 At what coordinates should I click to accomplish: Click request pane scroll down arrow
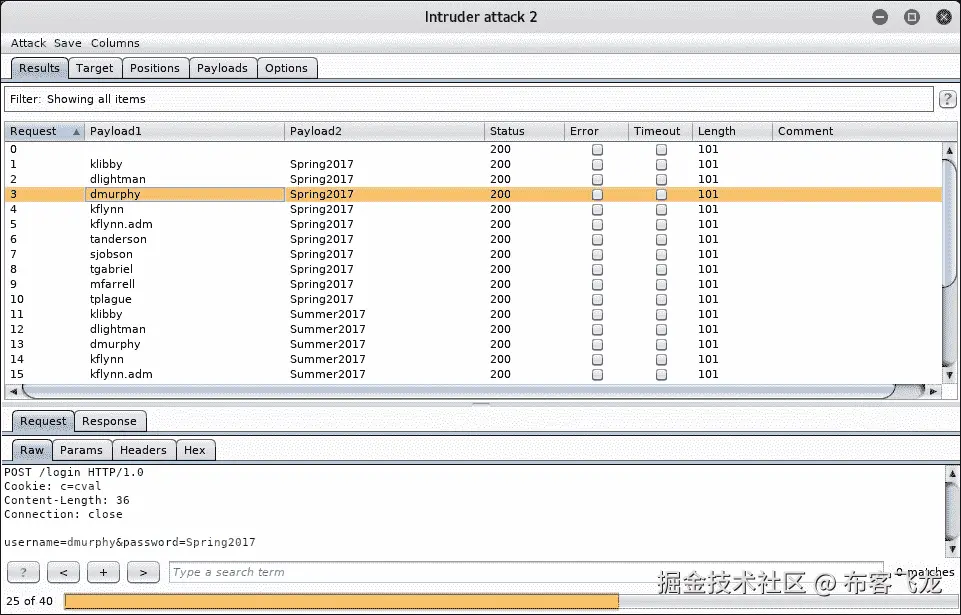952,549
